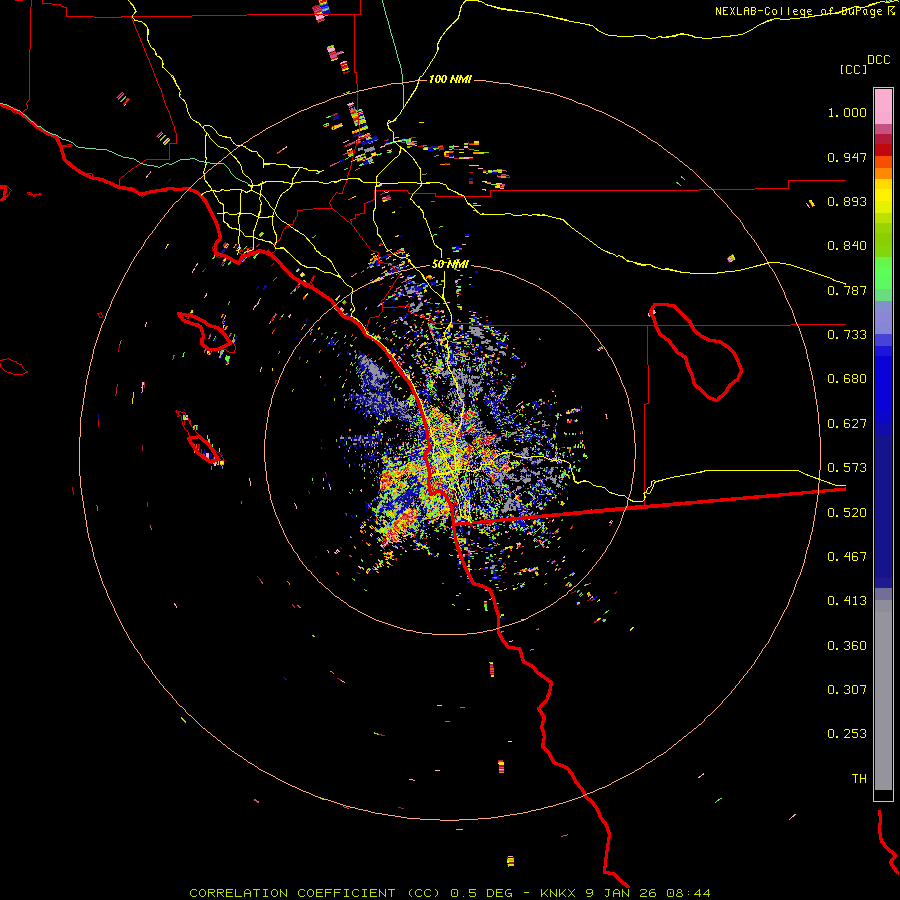Viewport: 900px width, 900px height.
Task: Click the 0.840 legend value
Action: [847, 246]
